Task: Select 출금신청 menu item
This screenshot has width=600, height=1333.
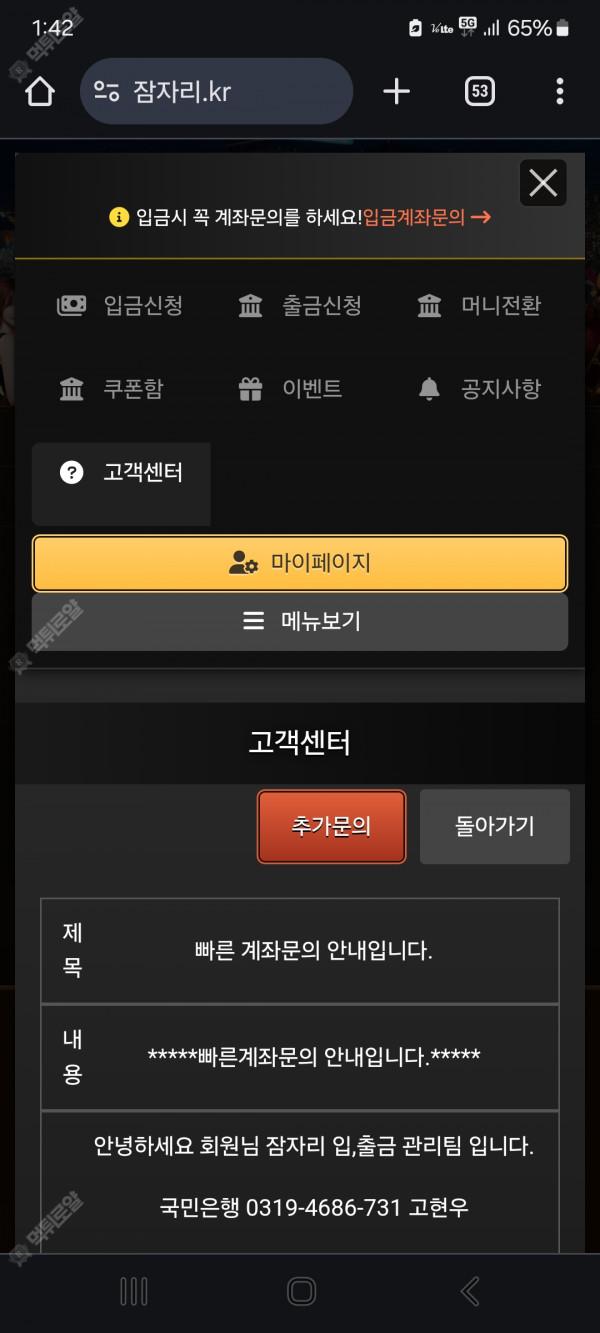Action: [x=300, y=306]
